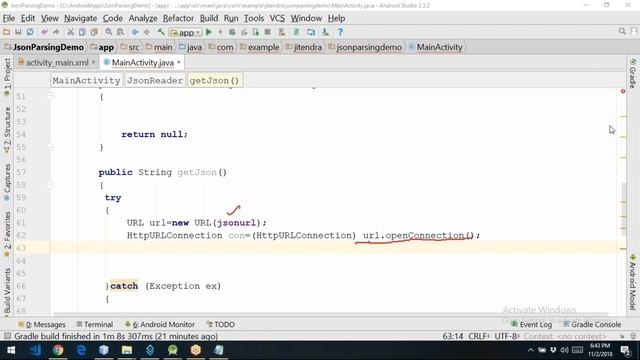This screenshot has height=360, width=640.
Task: Open the File menu
Action: [9, 18]
